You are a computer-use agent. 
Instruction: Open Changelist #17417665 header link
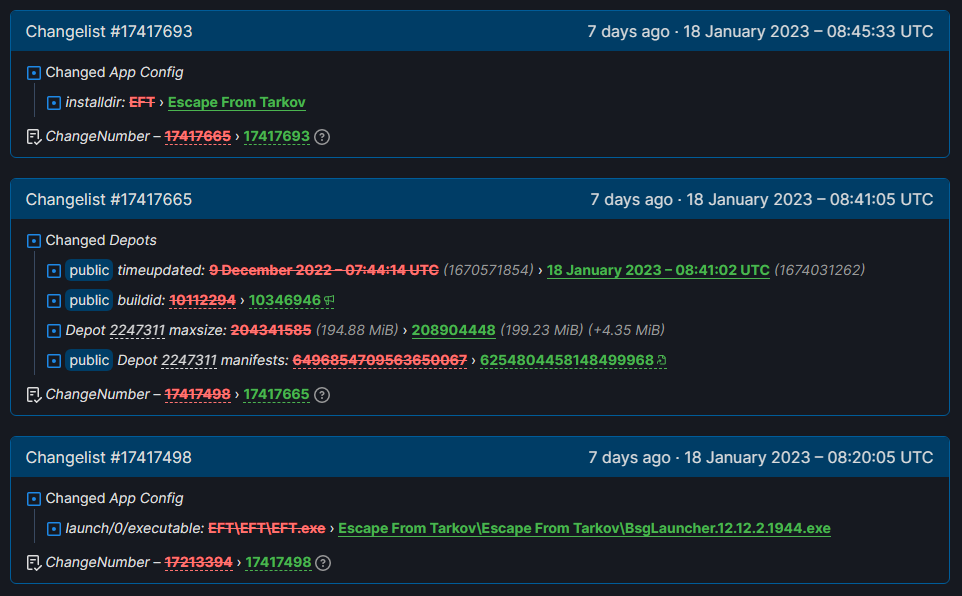tap(109, 199)
